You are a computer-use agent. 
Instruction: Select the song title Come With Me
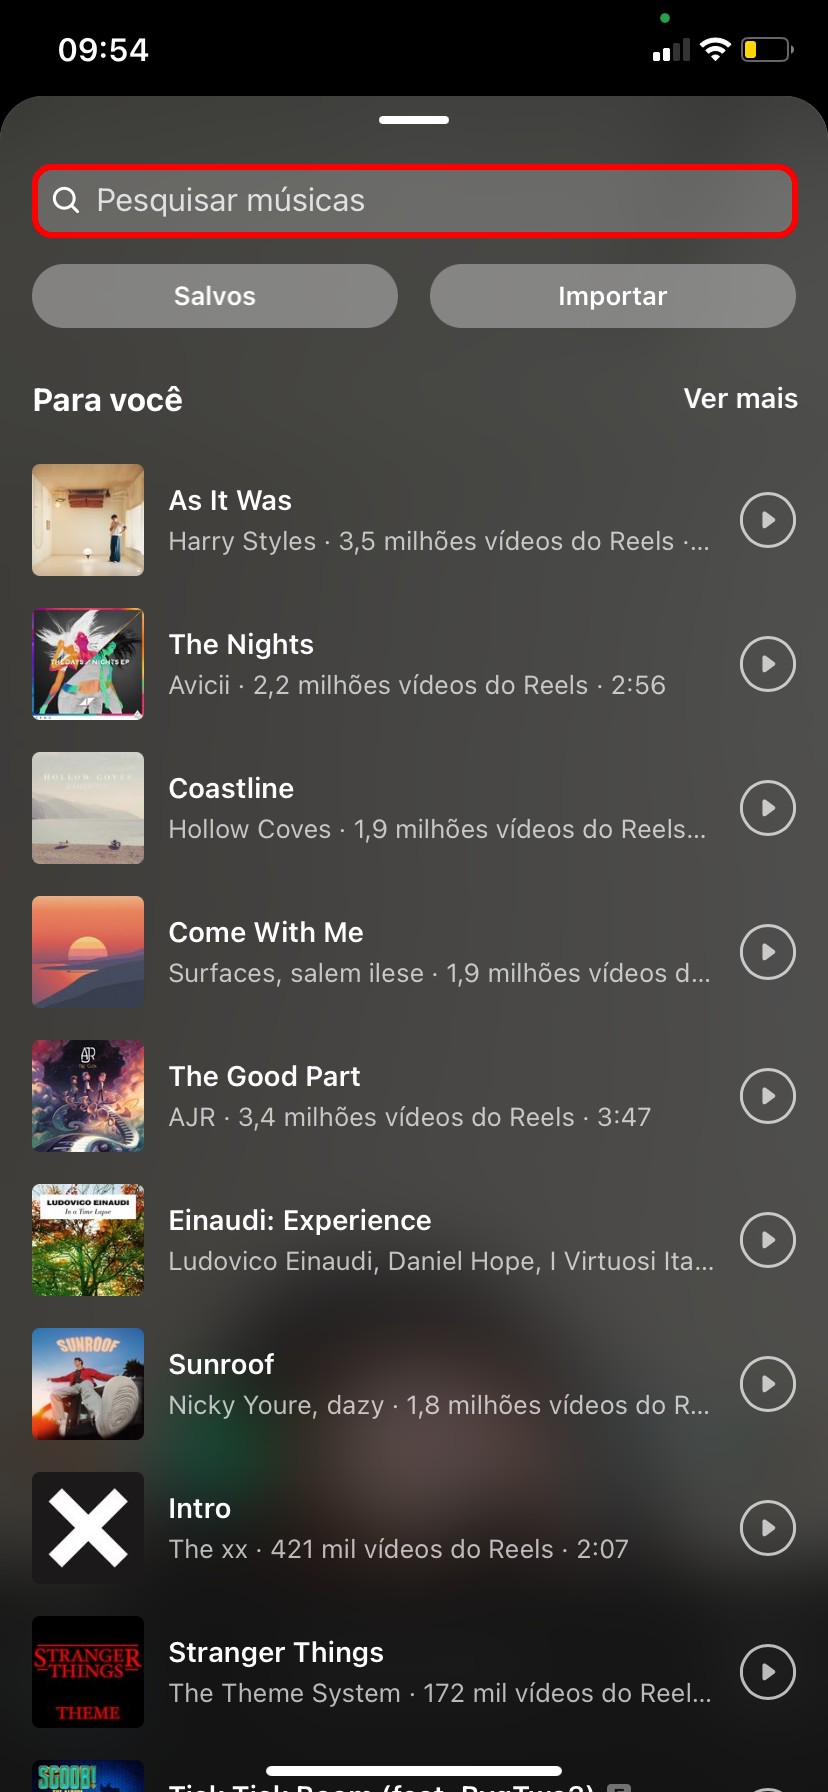[x=266, y=932]
